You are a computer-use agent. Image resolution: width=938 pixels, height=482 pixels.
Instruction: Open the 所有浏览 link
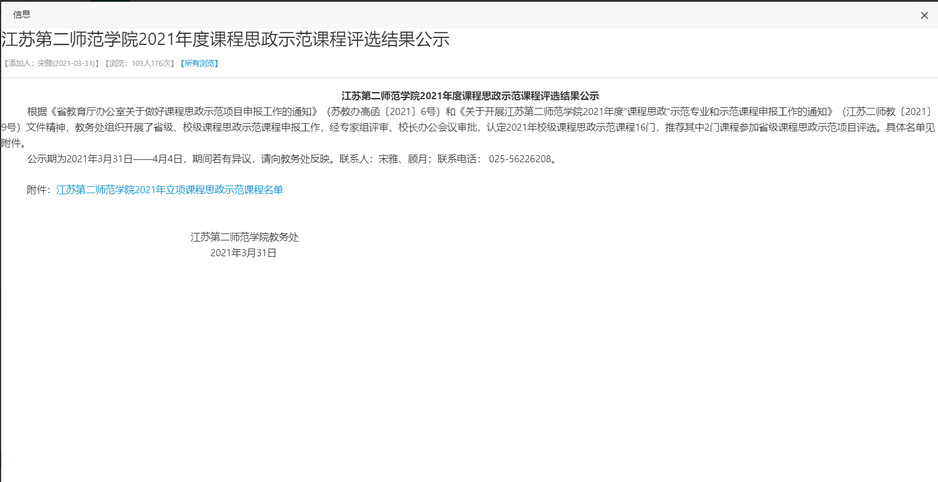199,63
